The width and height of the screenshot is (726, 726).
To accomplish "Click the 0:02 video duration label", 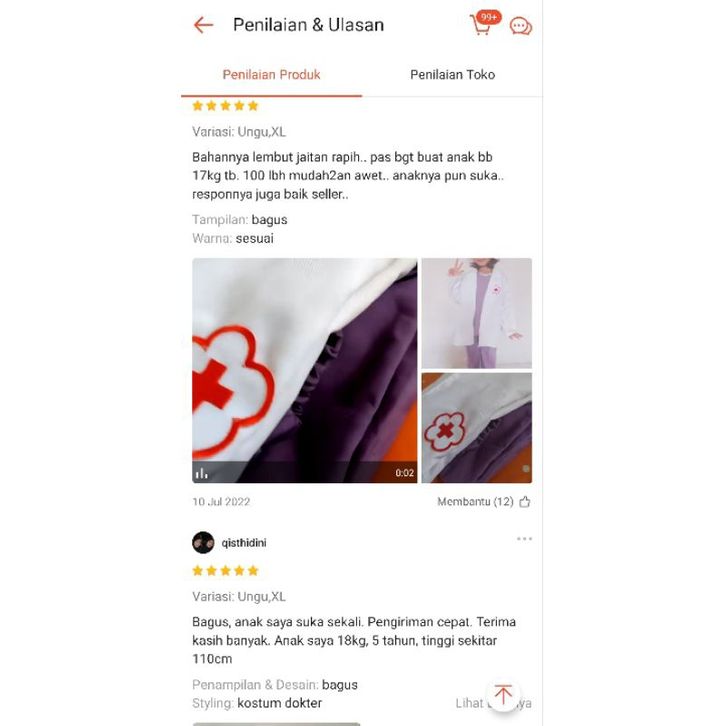I will coord(404,473).
